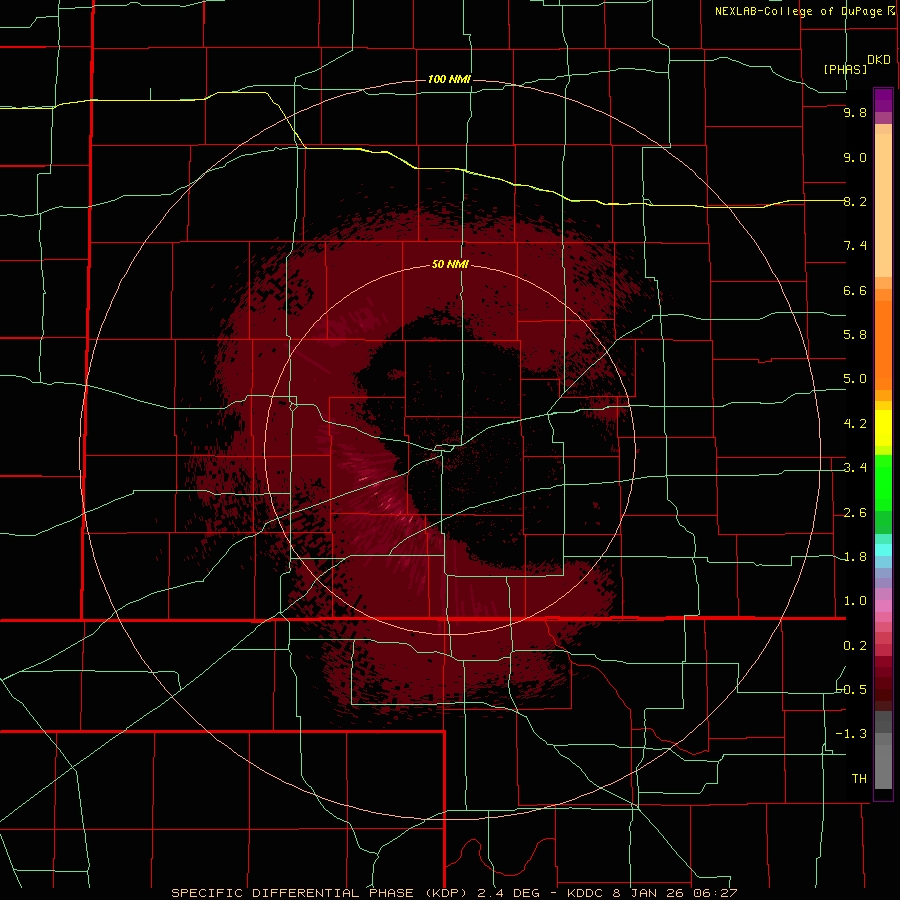The height and width of the screenshot is (900, 900).
Task: Click the 2.6 value on the color scale
Action: [855, 513]
